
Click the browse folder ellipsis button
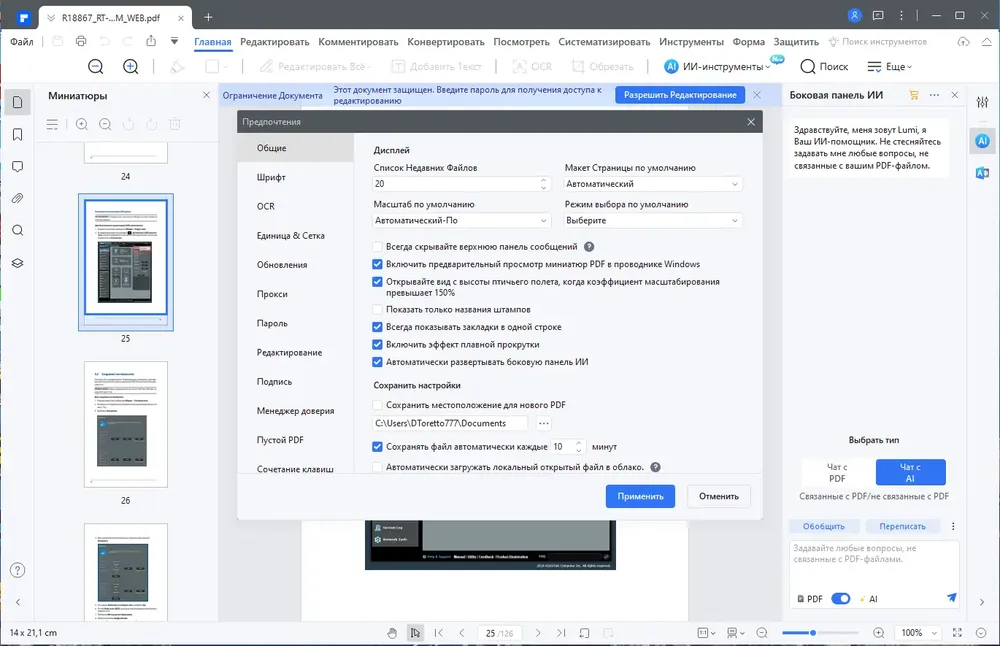tap(543, 423)
